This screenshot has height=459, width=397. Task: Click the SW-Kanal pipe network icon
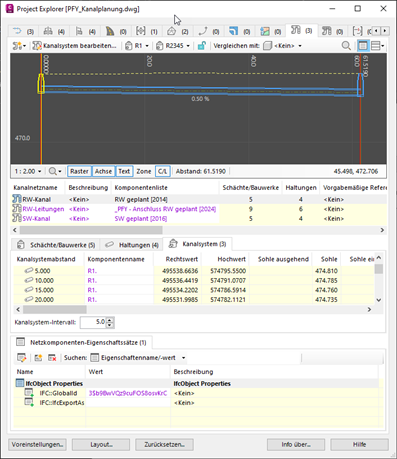tap(16, 218)
